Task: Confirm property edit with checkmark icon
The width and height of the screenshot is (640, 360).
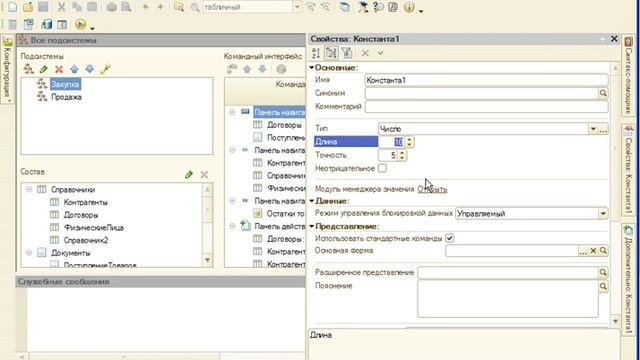Action: 380,53
